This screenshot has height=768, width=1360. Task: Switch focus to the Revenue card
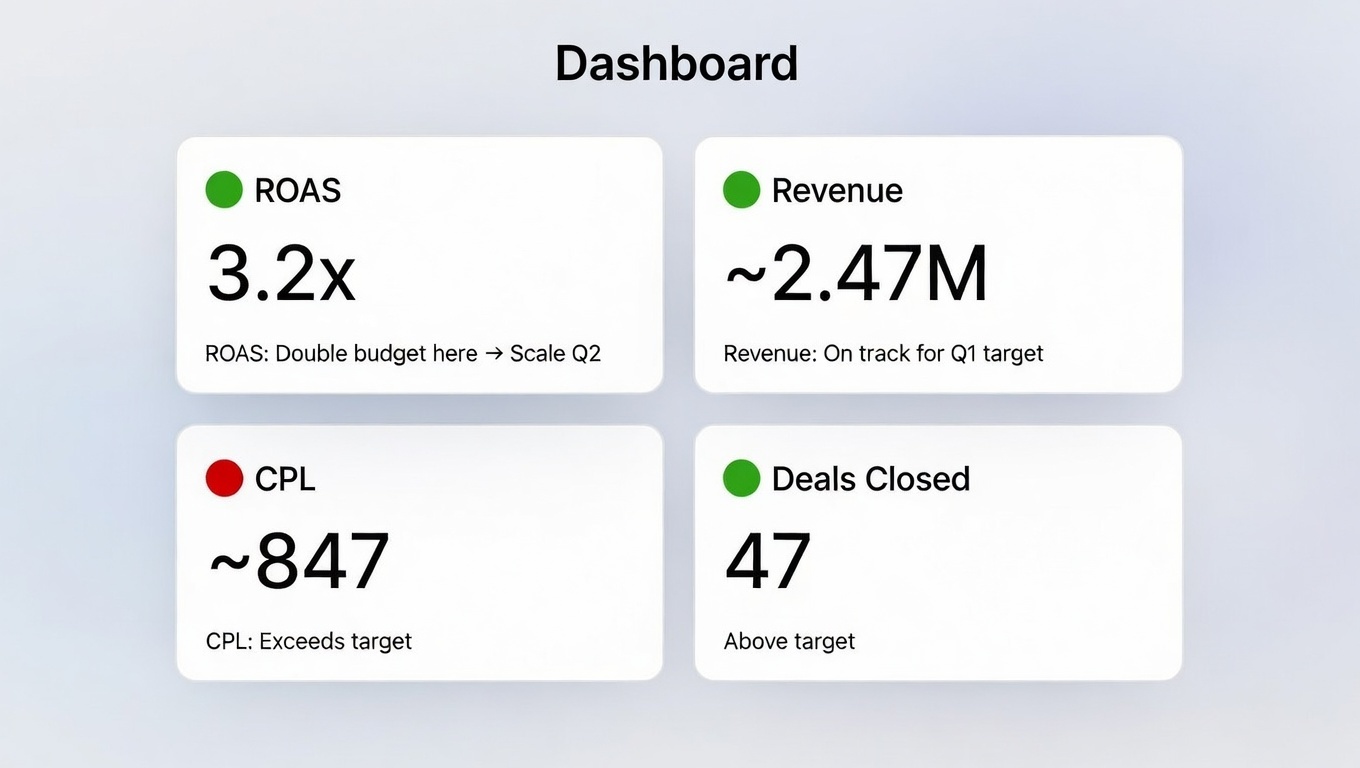[938, 265]
